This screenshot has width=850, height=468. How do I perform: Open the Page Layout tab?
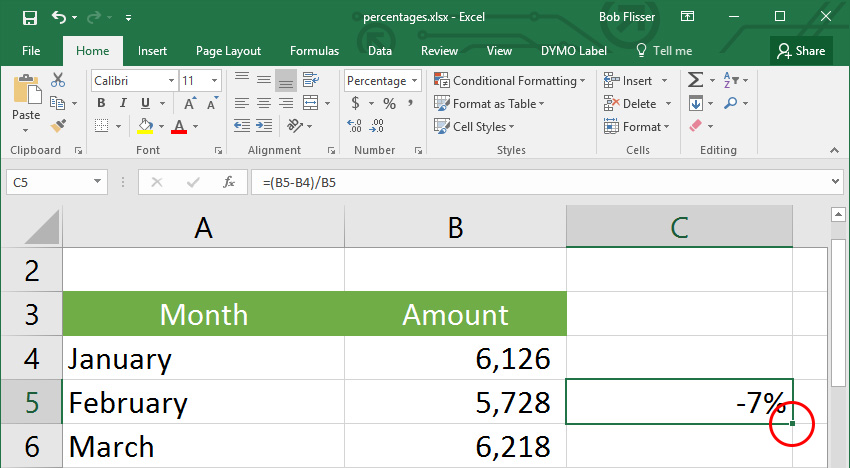228,51
